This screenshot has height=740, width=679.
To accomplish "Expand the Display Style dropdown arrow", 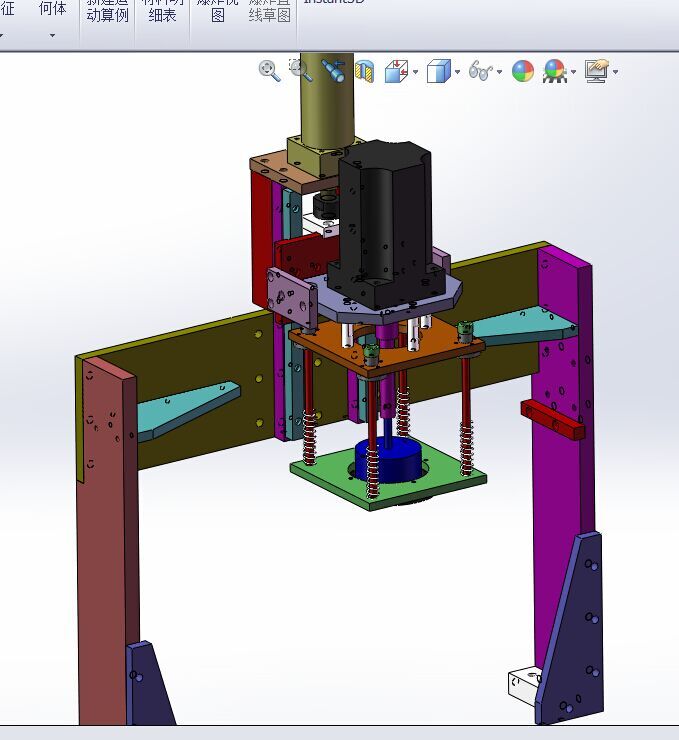I will pyautogui.click(x=457, y=72).
